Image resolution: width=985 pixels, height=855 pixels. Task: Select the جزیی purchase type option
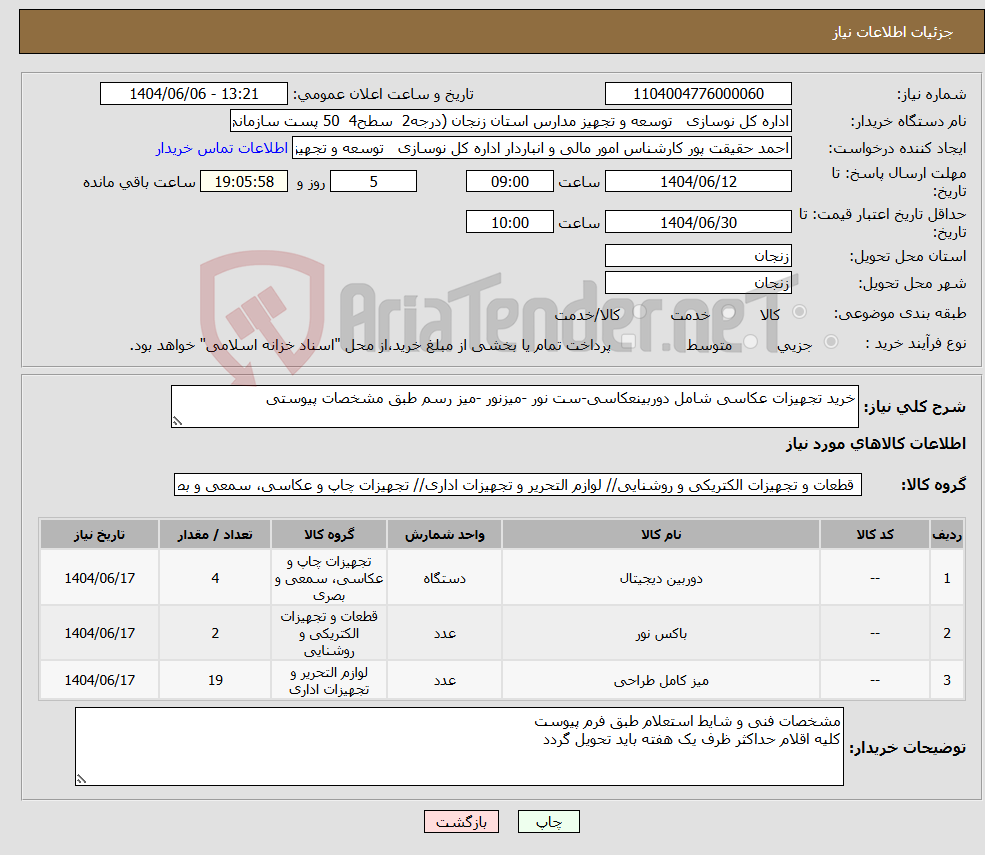[830, 341]
